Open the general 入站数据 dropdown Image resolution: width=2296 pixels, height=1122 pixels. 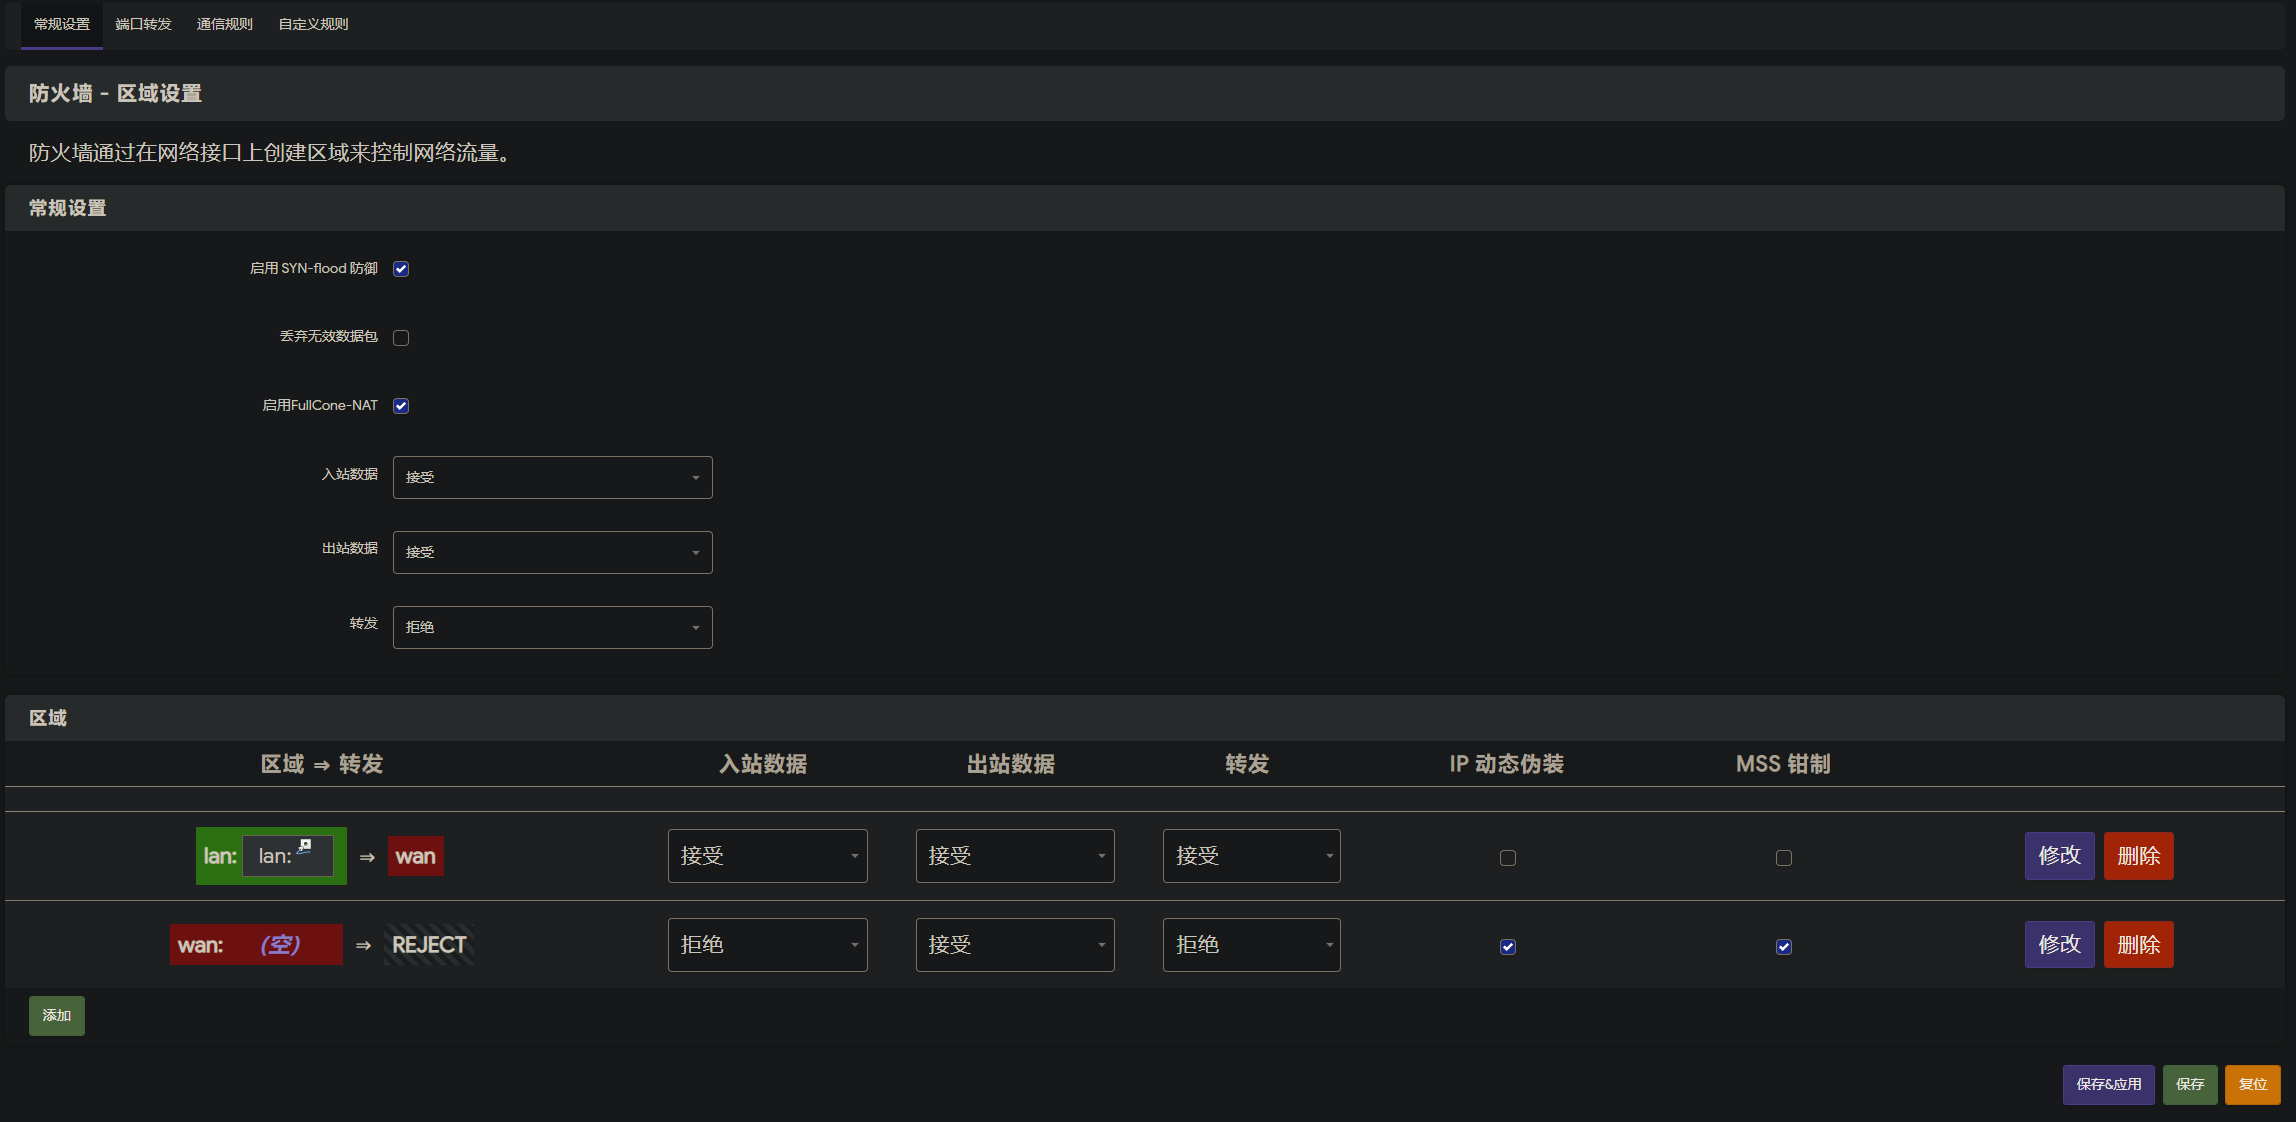point(553,478)
